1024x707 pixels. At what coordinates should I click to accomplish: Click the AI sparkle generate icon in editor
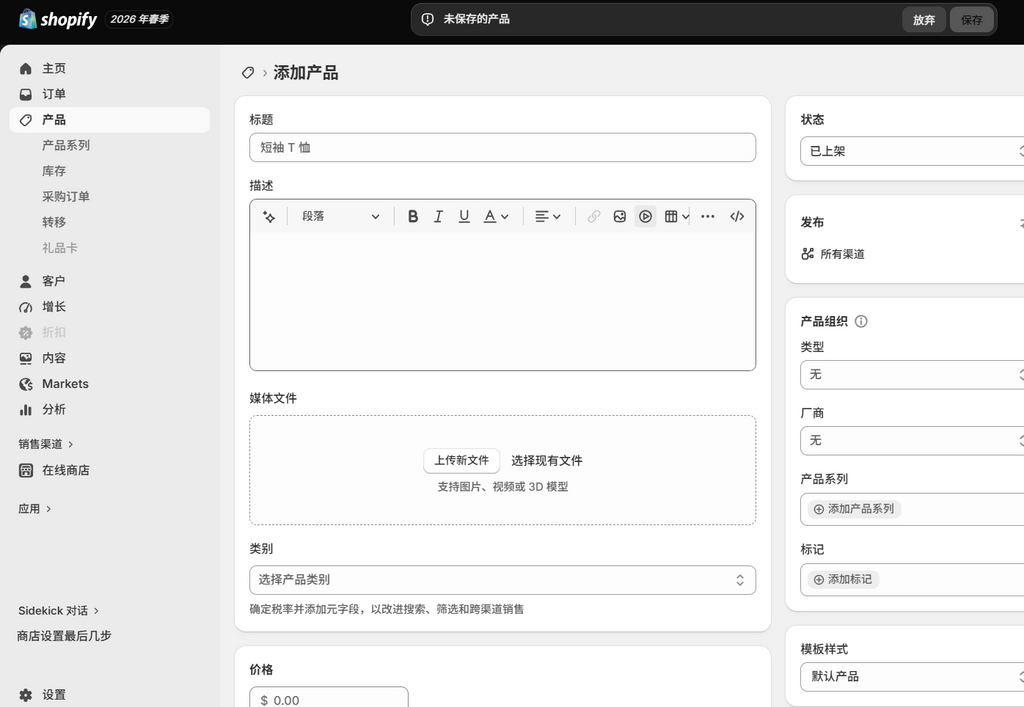point(268,217)
